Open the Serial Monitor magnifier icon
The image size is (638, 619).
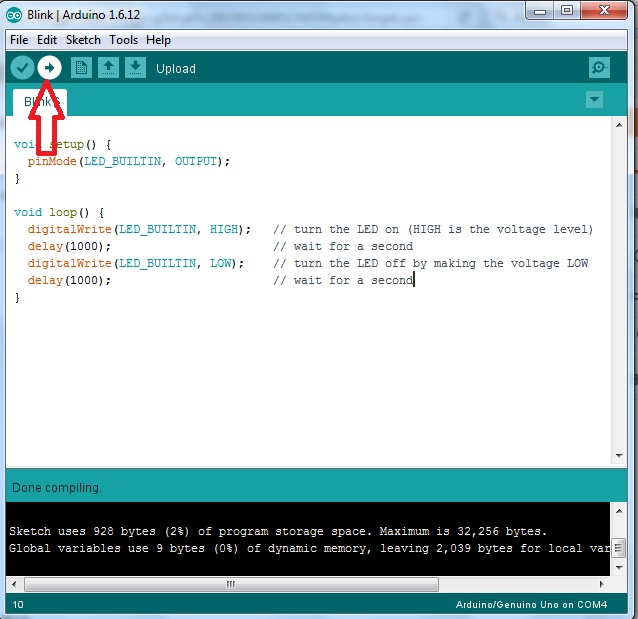point(599,68)
